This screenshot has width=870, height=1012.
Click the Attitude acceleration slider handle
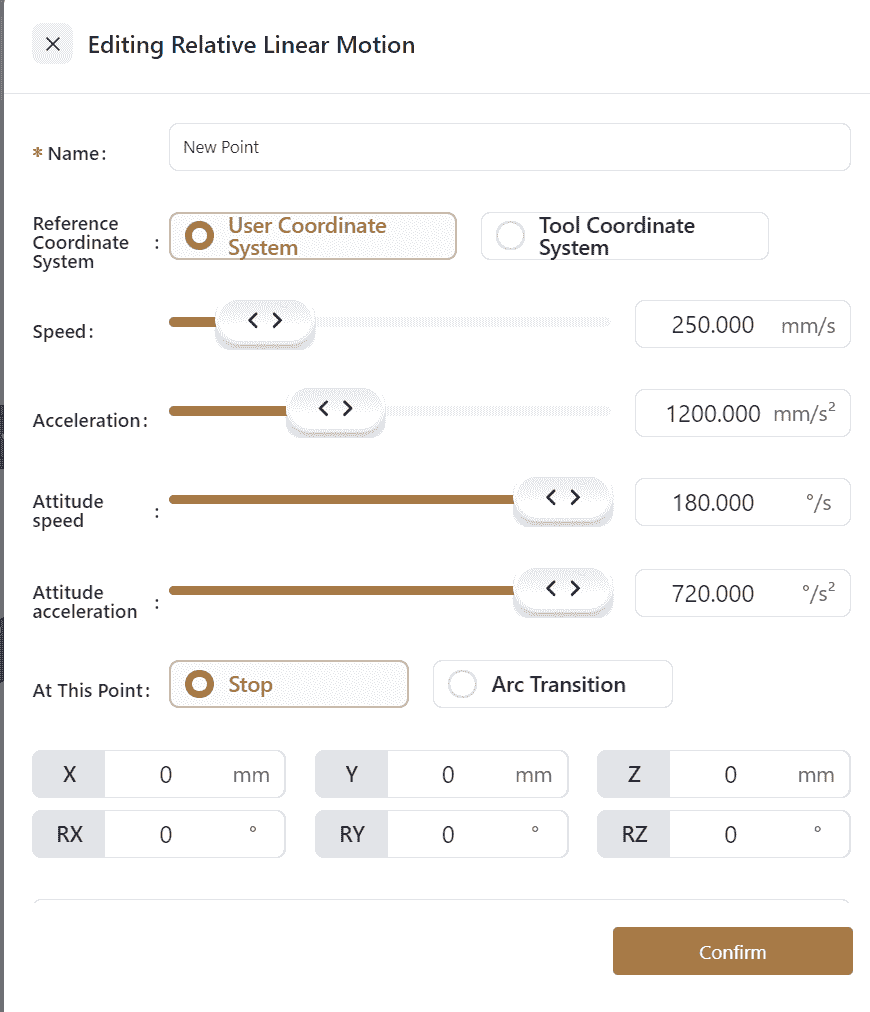tap(562, 589)
